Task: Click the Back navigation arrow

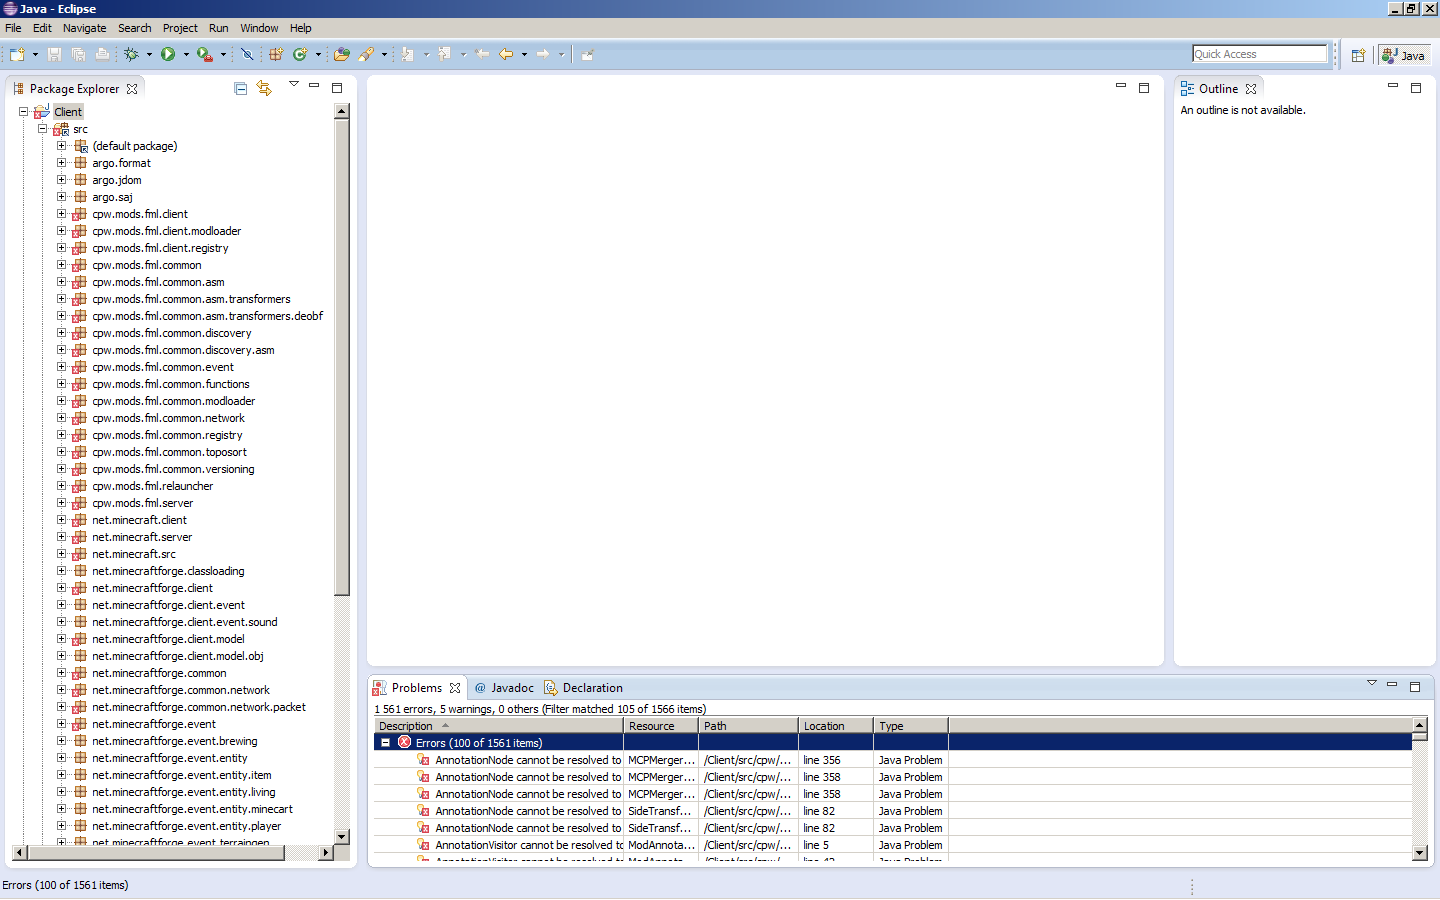Action: coord(506,55)
